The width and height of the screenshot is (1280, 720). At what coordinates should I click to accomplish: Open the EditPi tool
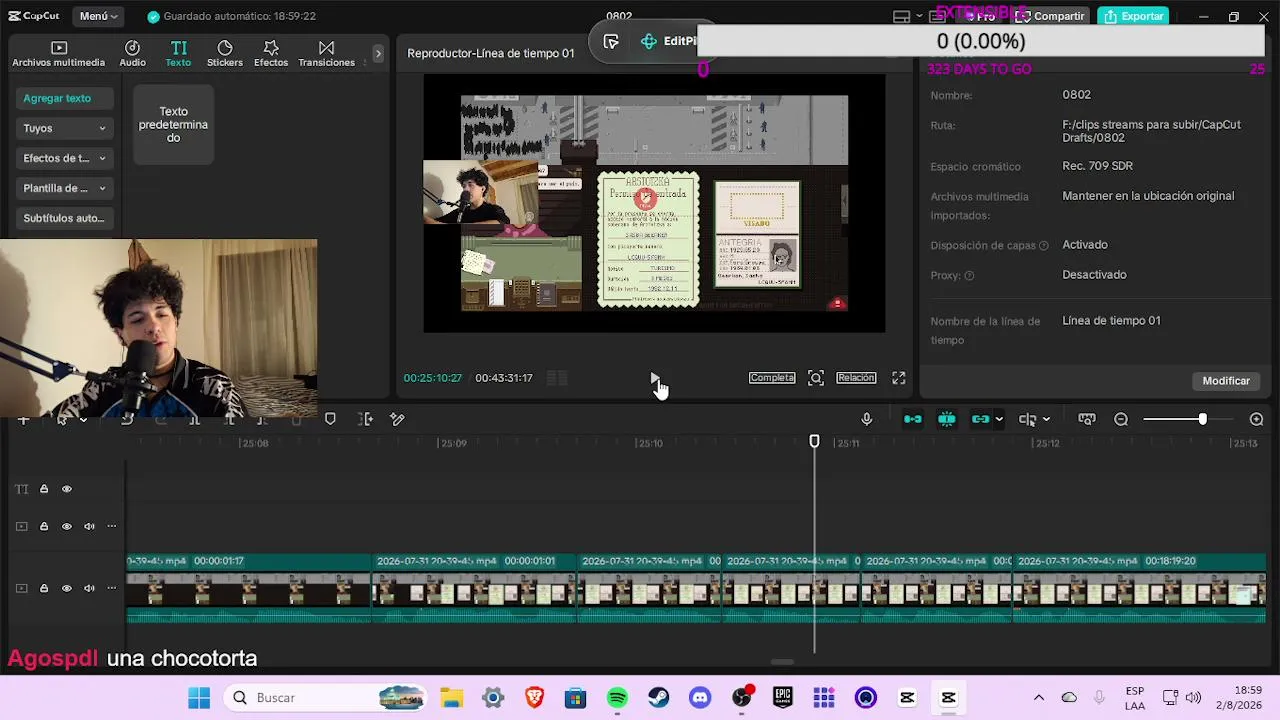point(668,41)
